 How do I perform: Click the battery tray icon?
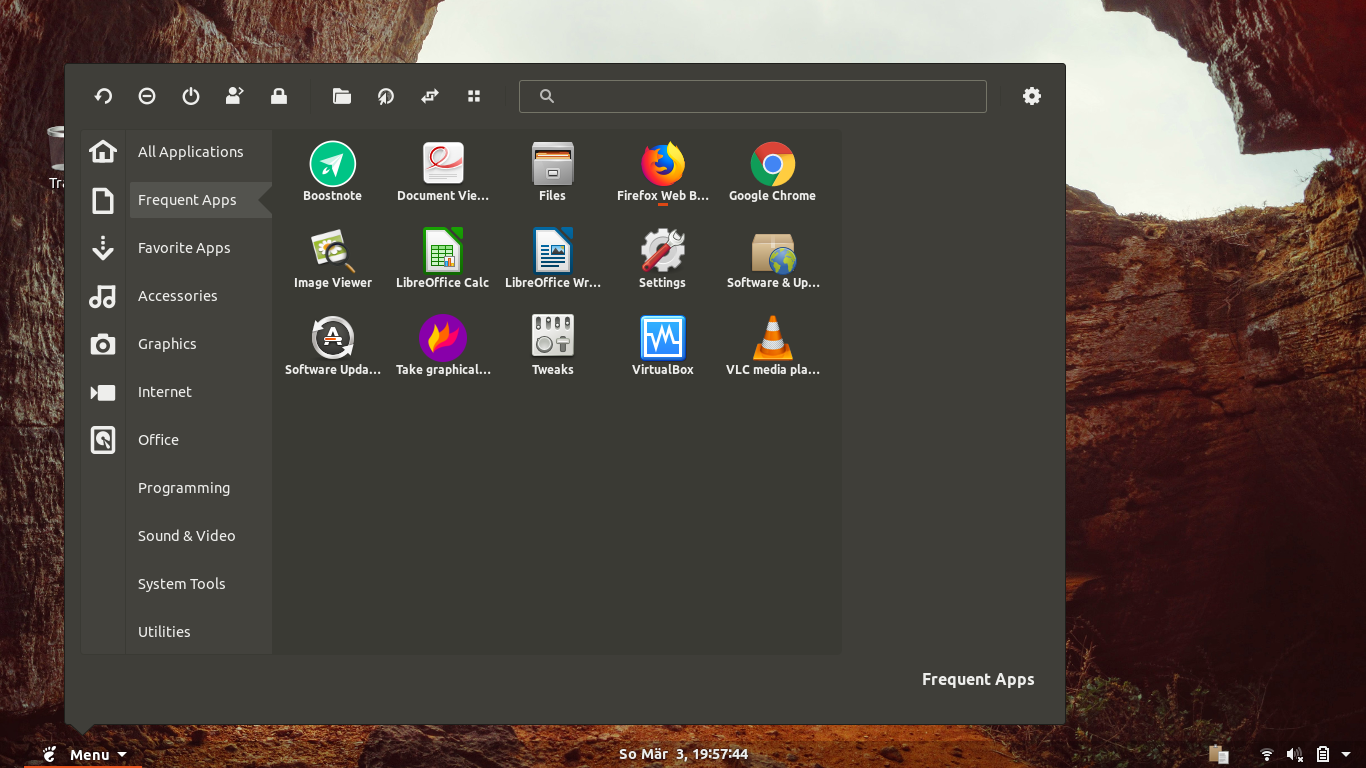1323,754
